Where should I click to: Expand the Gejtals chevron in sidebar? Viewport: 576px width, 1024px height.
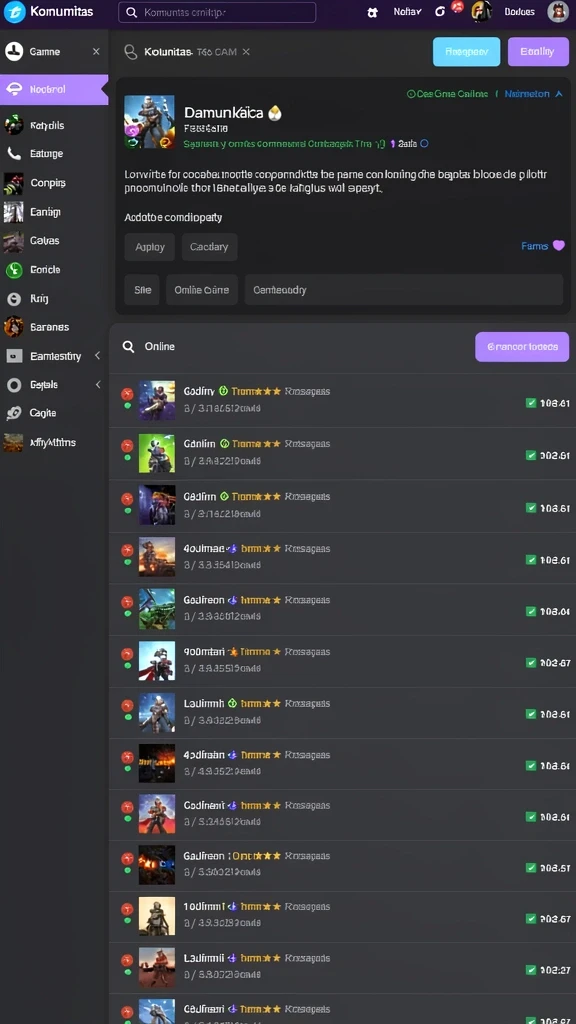(98, 385)
